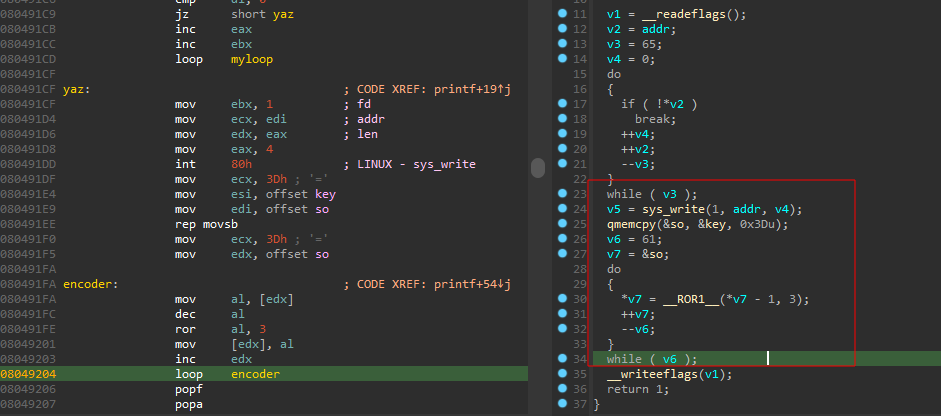Click the 'yaz:' label definition in disassembly

[x=76, y=89]
